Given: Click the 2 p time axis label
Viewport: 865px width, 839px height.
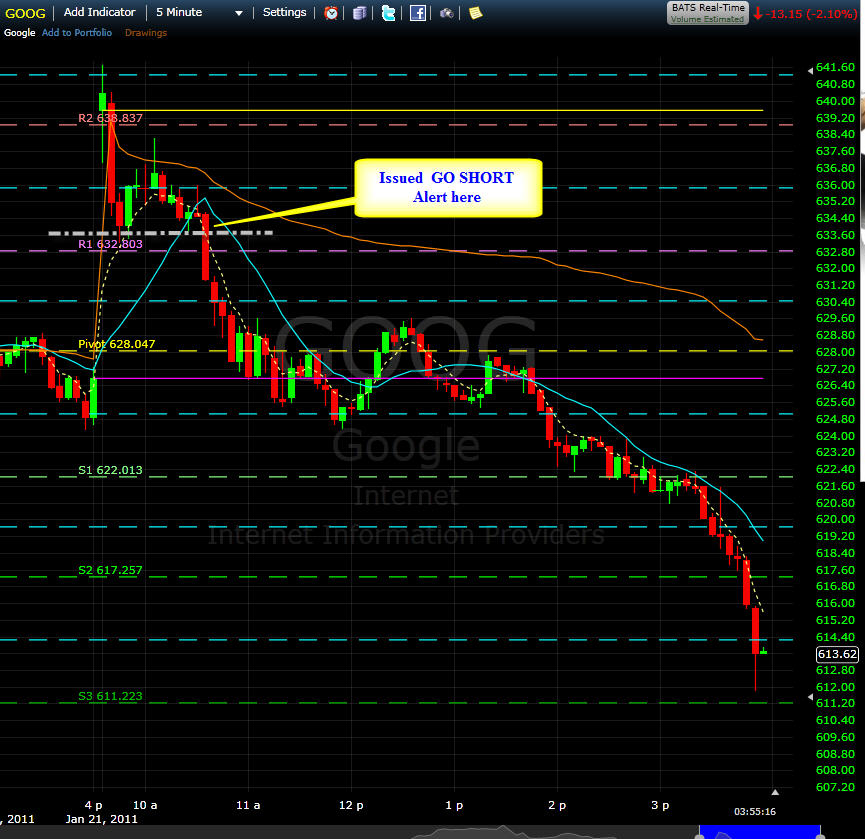Looking at the screenshot, I should coord(557,805).
